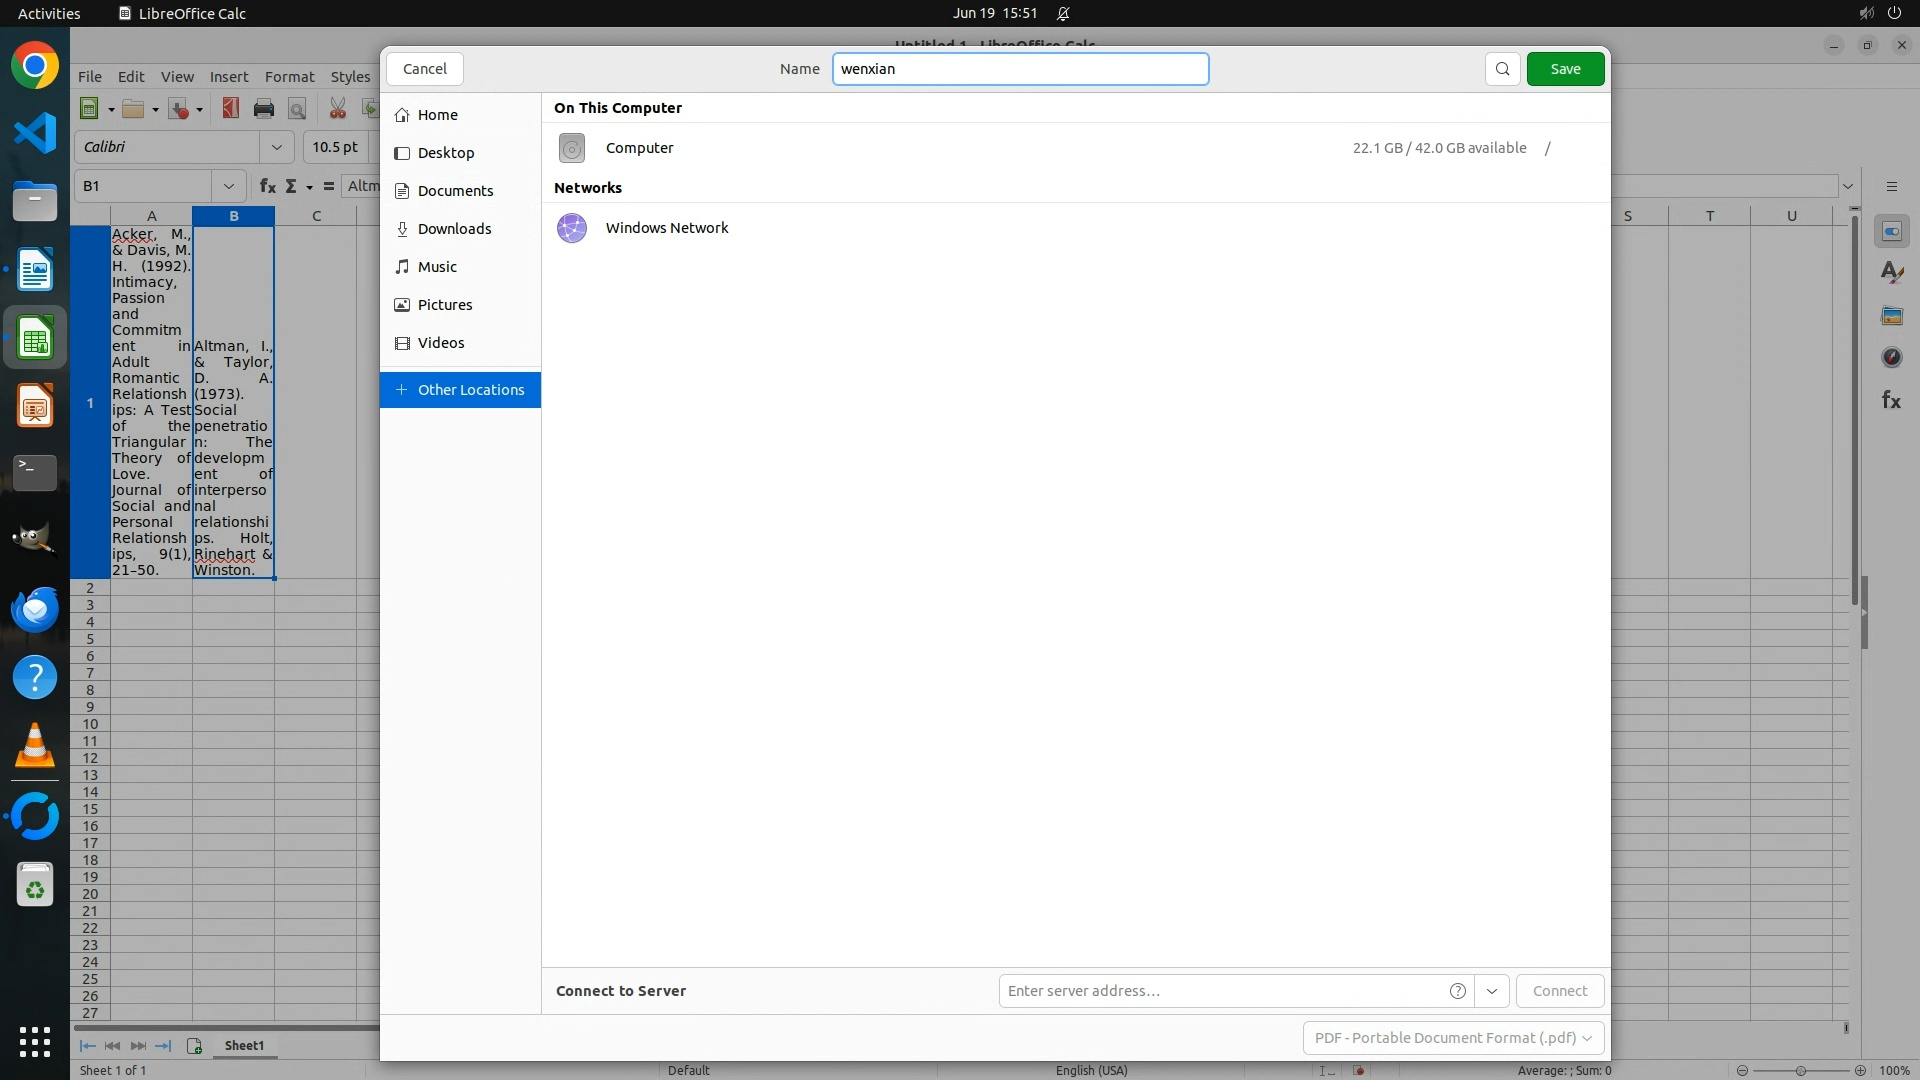The width and height of the screenshot is (1920, 1080).
Task: Open the PDF file format dropdown
Action: click(1453, 1038)
